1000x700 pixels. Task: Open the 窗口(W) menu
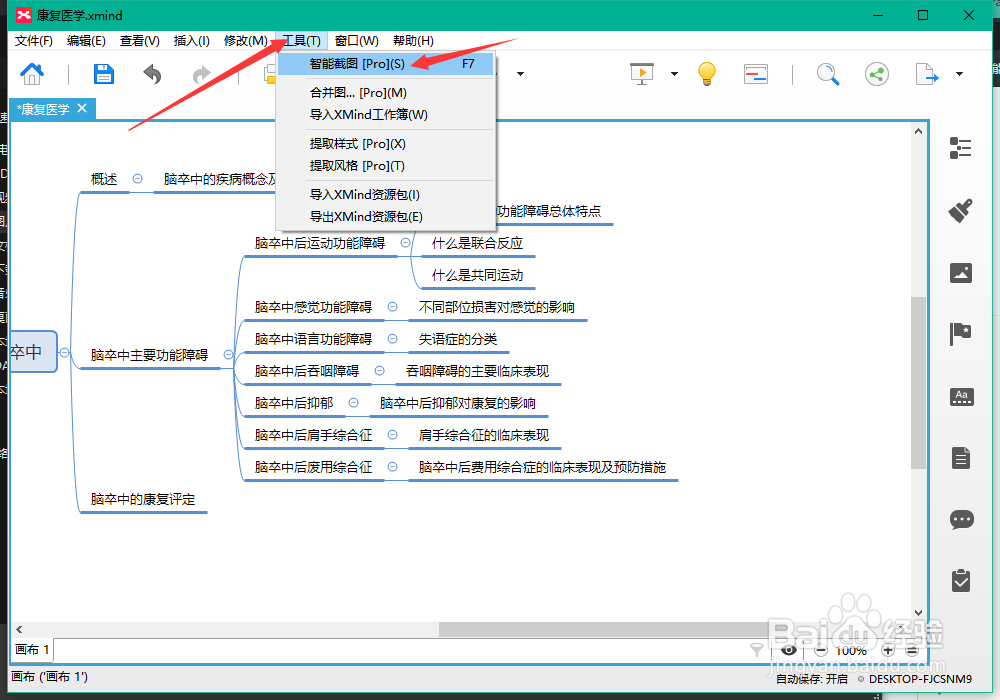(x=357, y=41)
